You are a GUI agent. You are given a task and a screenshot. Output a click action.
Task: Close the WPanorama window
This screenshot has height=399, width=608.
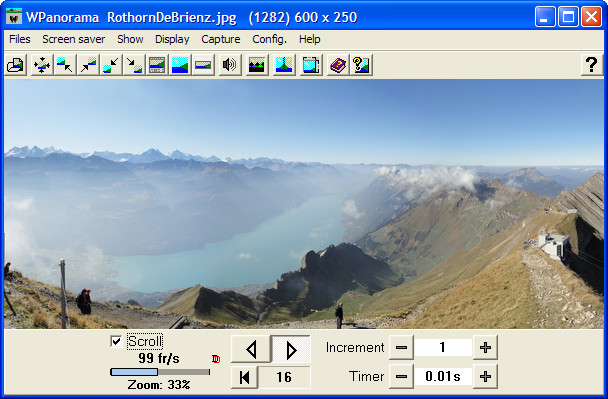click(591, 17)
